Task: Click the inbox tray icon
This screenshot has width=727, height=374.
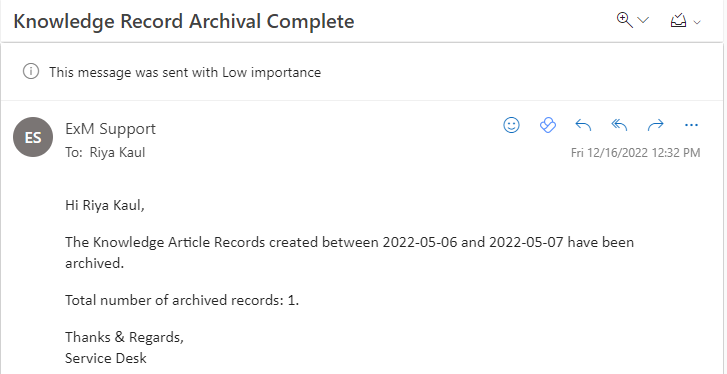Action: [678, 20]
